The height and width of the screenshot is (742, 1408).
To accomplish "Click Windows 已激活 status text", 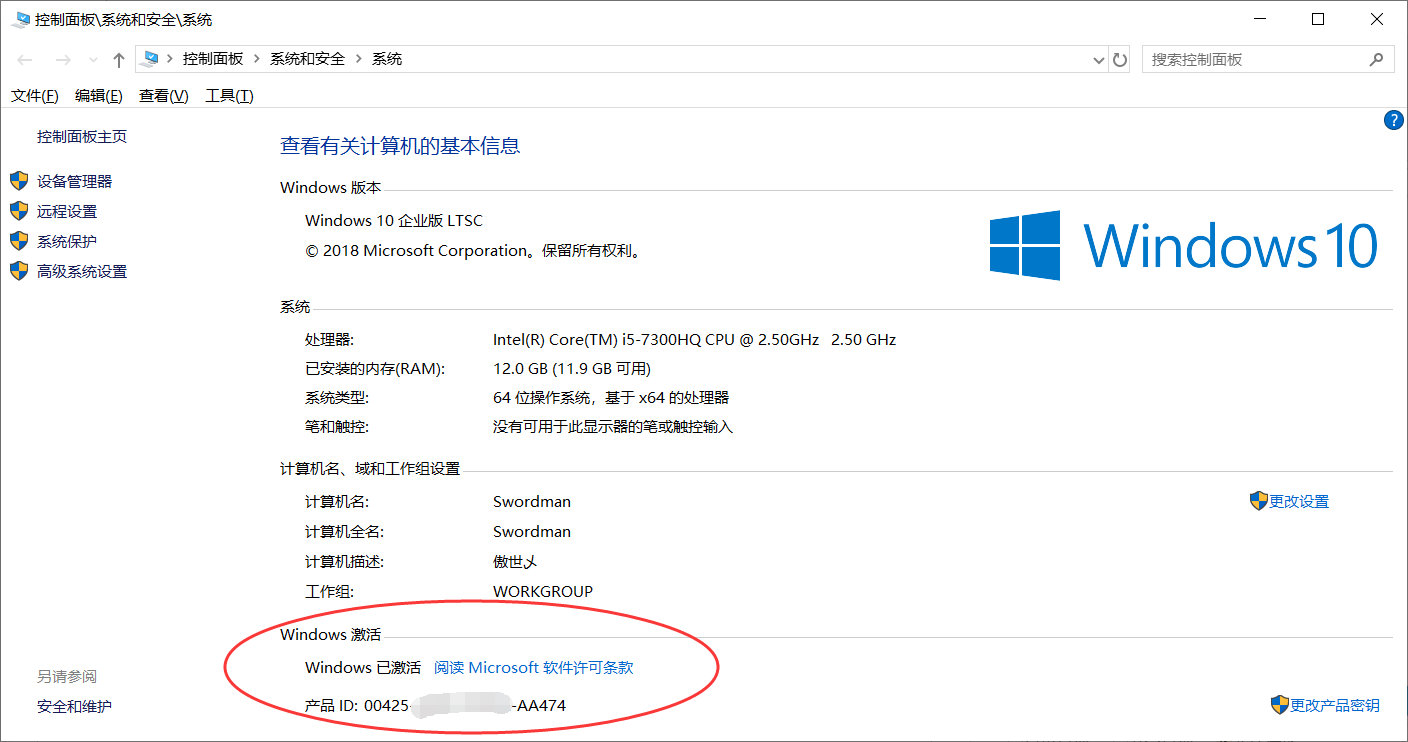I will (363, 667).
